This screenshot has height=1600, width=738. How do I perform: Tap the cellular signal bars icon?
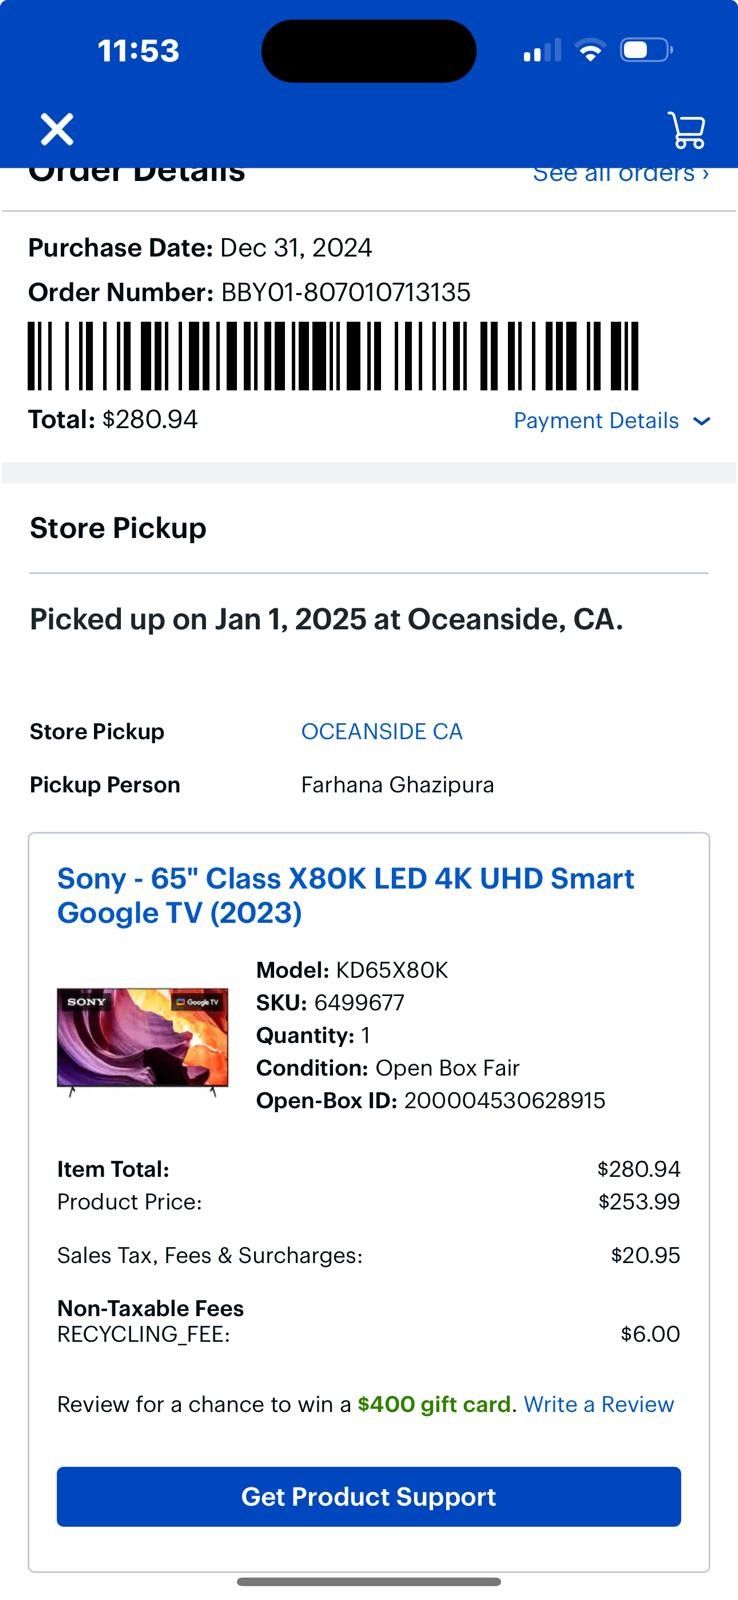tap(542, 51)
